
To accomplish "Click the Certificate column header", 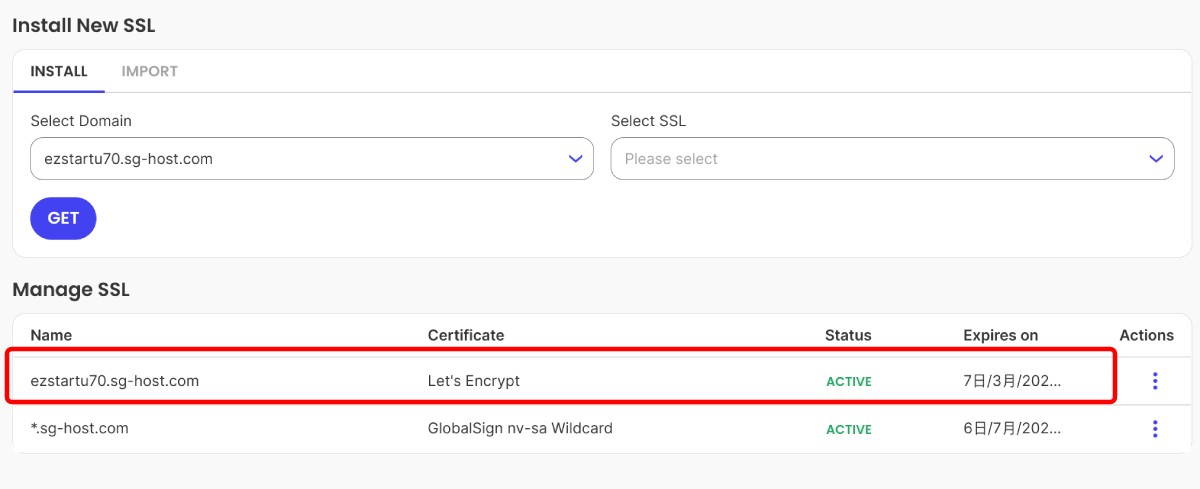I will [x=466, y=335].
